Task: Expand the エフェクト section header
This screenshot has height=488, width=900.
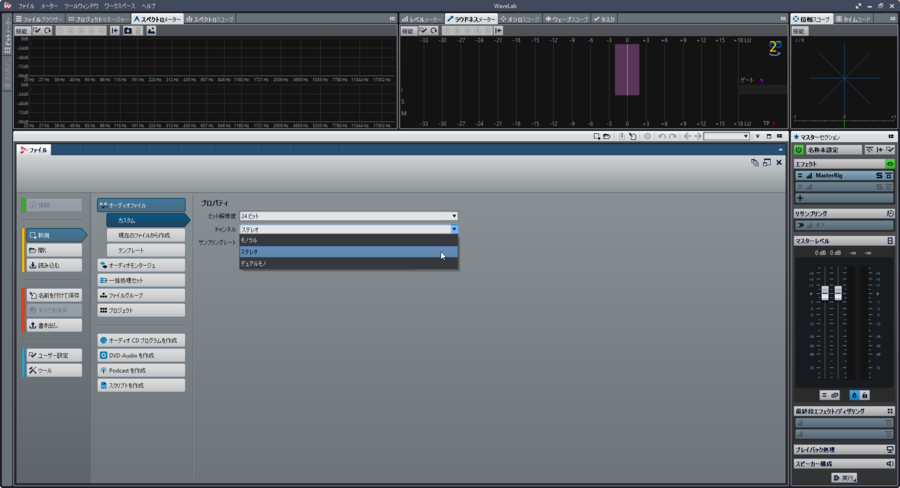Action: pos(844,164)
